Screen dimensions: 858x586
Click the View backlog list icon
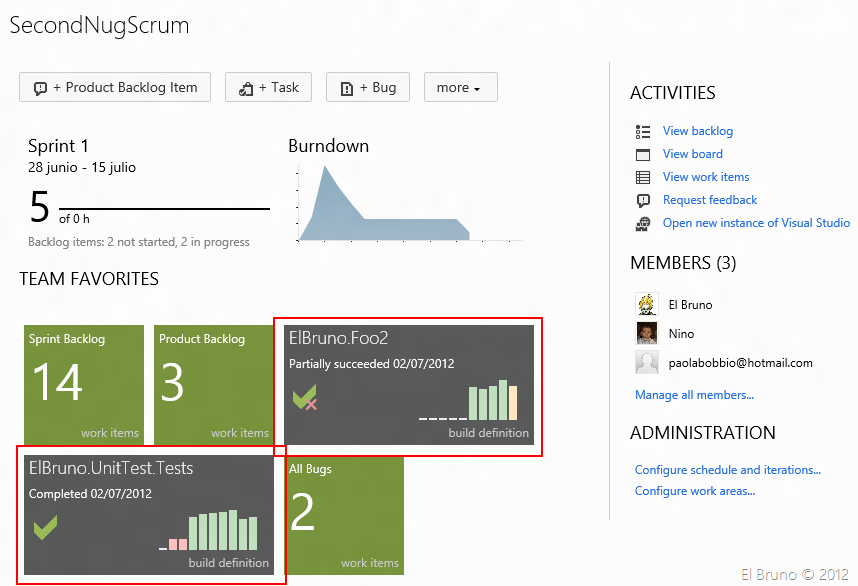tap(643, 131)
